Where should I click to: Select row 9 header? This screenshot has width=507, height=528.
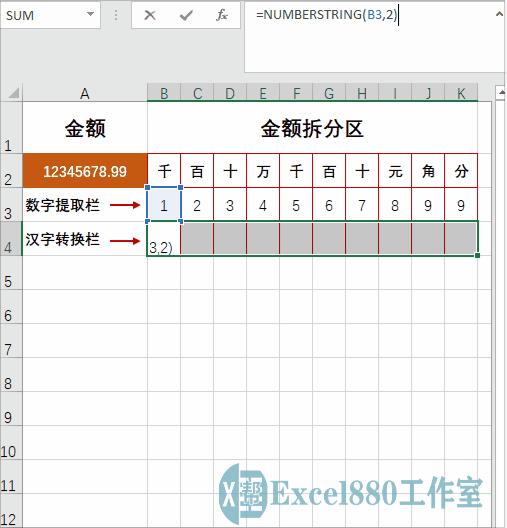coord(11,409)
